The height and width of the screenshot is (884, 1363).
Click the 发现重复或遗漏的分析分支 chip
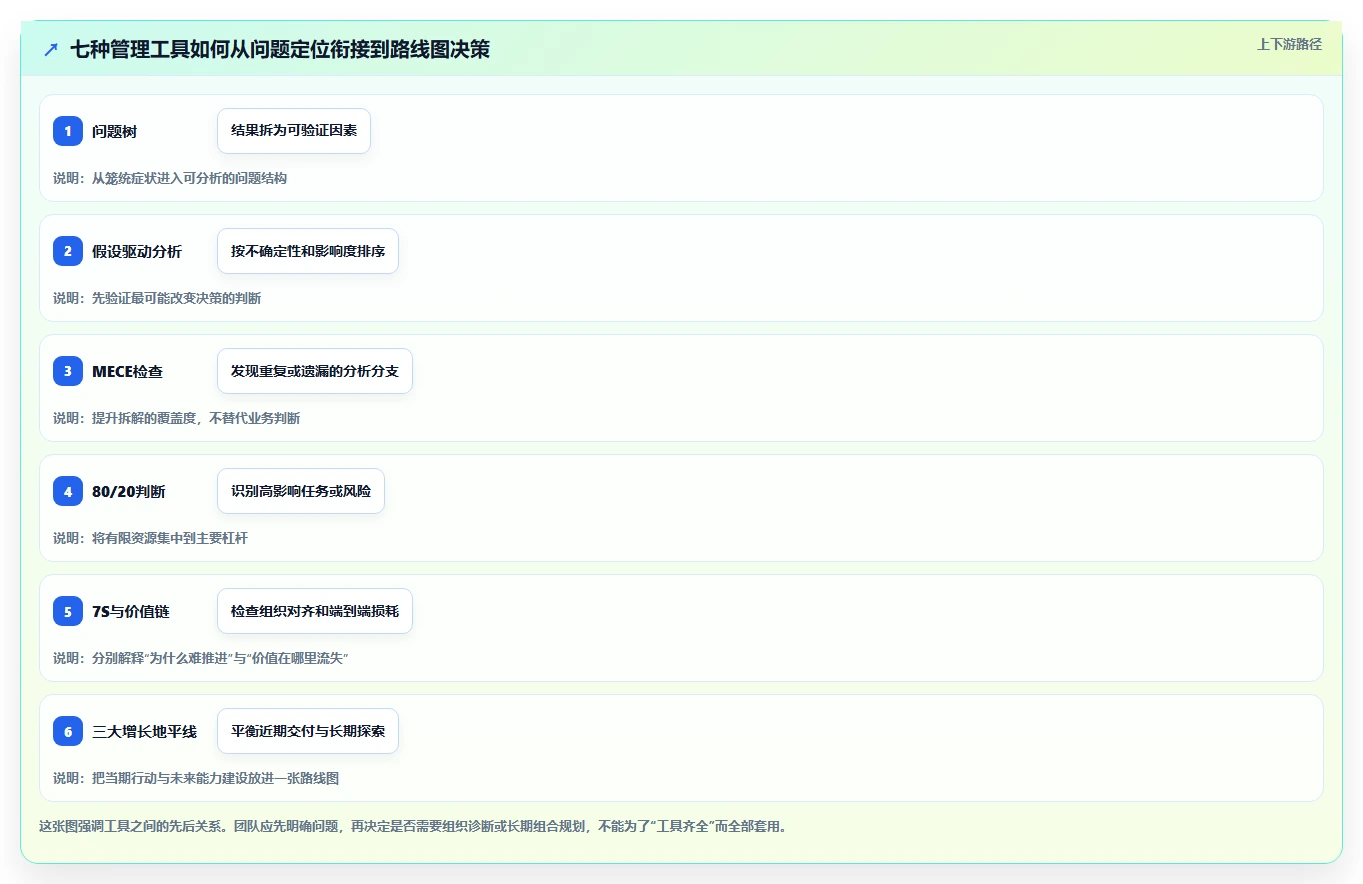(315, 371)
